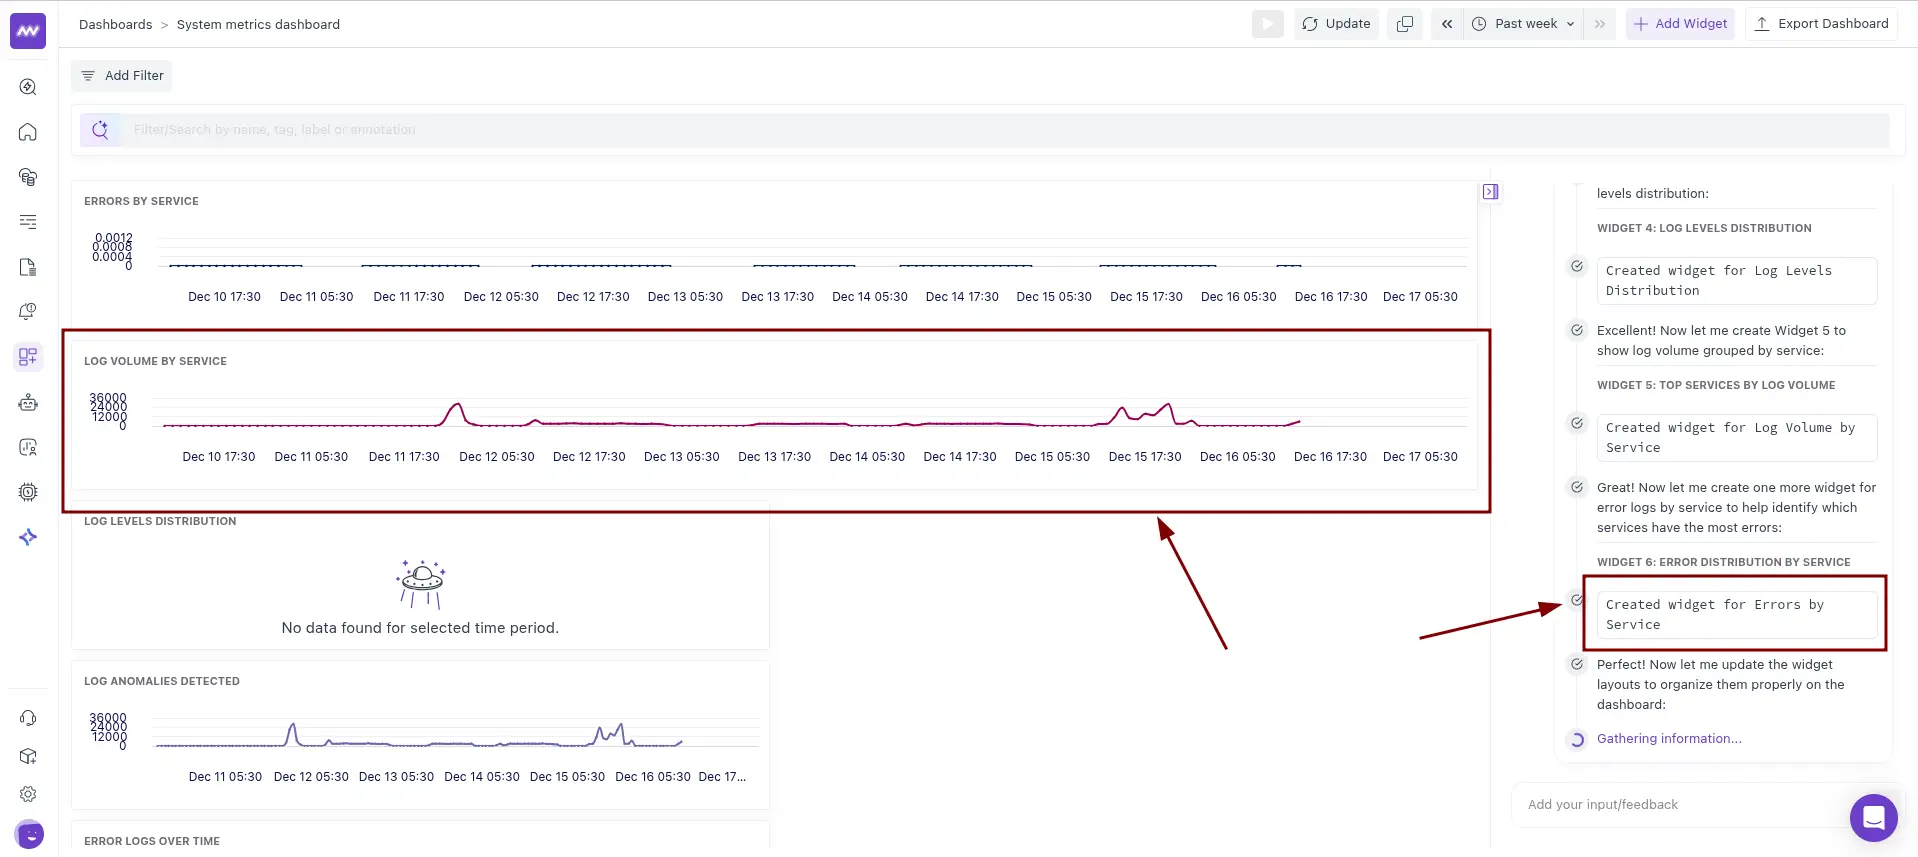Viewport: 1918px width, 857px height.
Task: Collapse the AI assistant side panel
Action: click(1490, 192)
